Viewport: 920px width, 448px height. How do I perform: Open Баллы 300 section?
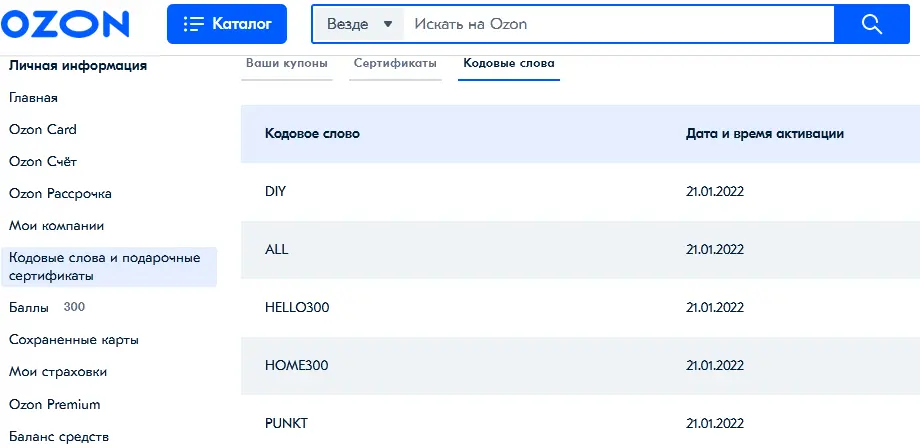pos(47,307)
